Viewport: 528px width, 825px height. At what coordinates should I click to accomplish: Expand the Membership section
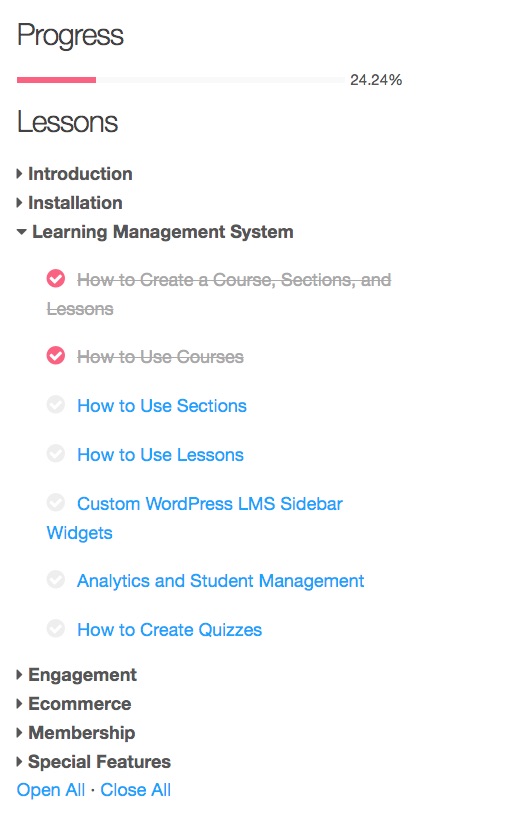click(x=76, y=732)
